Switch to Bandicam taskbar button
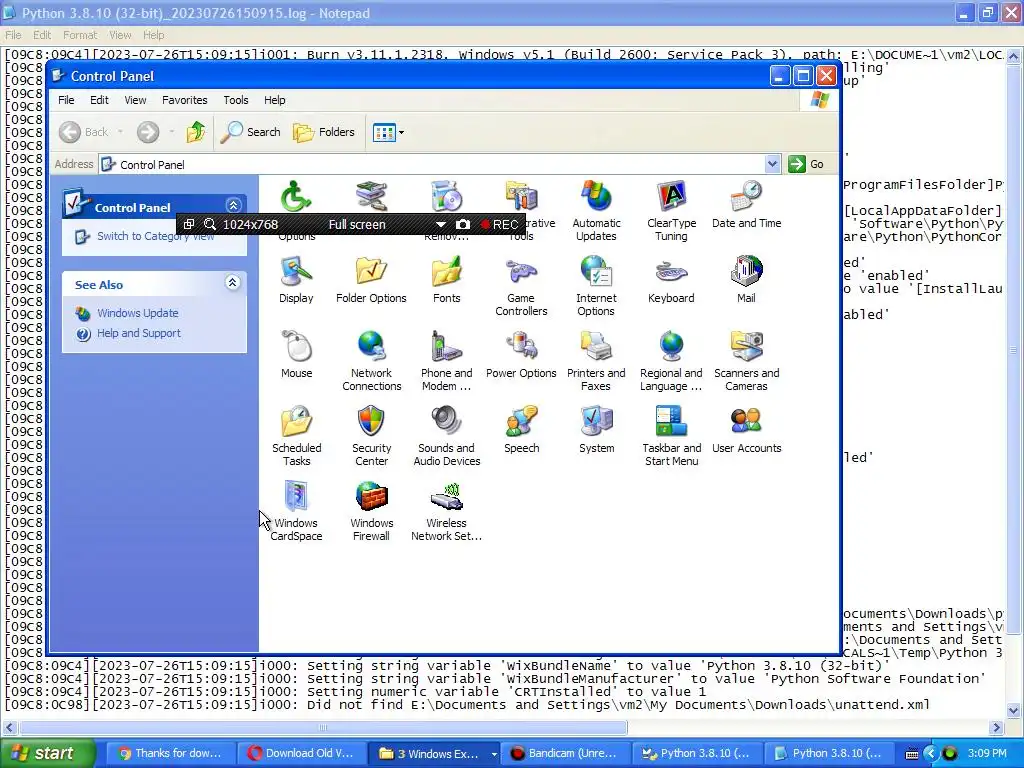This screenshot has height=768, width=1024. point(564,754)
